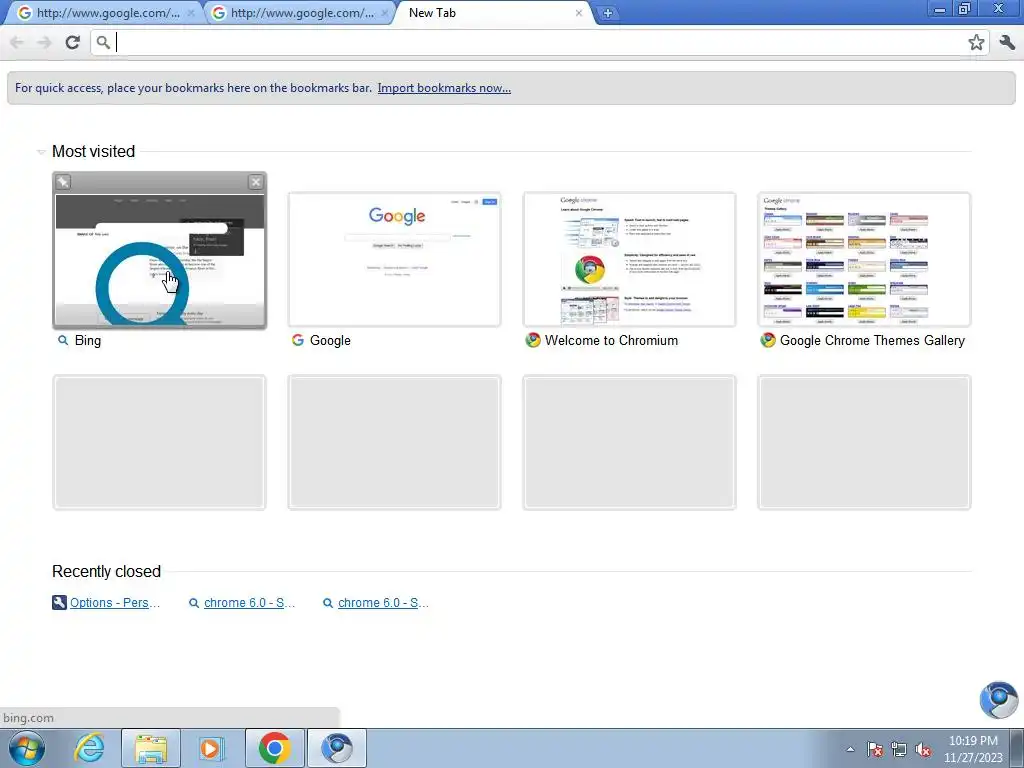Open the Welcome to Chromium thumbnail

click(630, 259)
